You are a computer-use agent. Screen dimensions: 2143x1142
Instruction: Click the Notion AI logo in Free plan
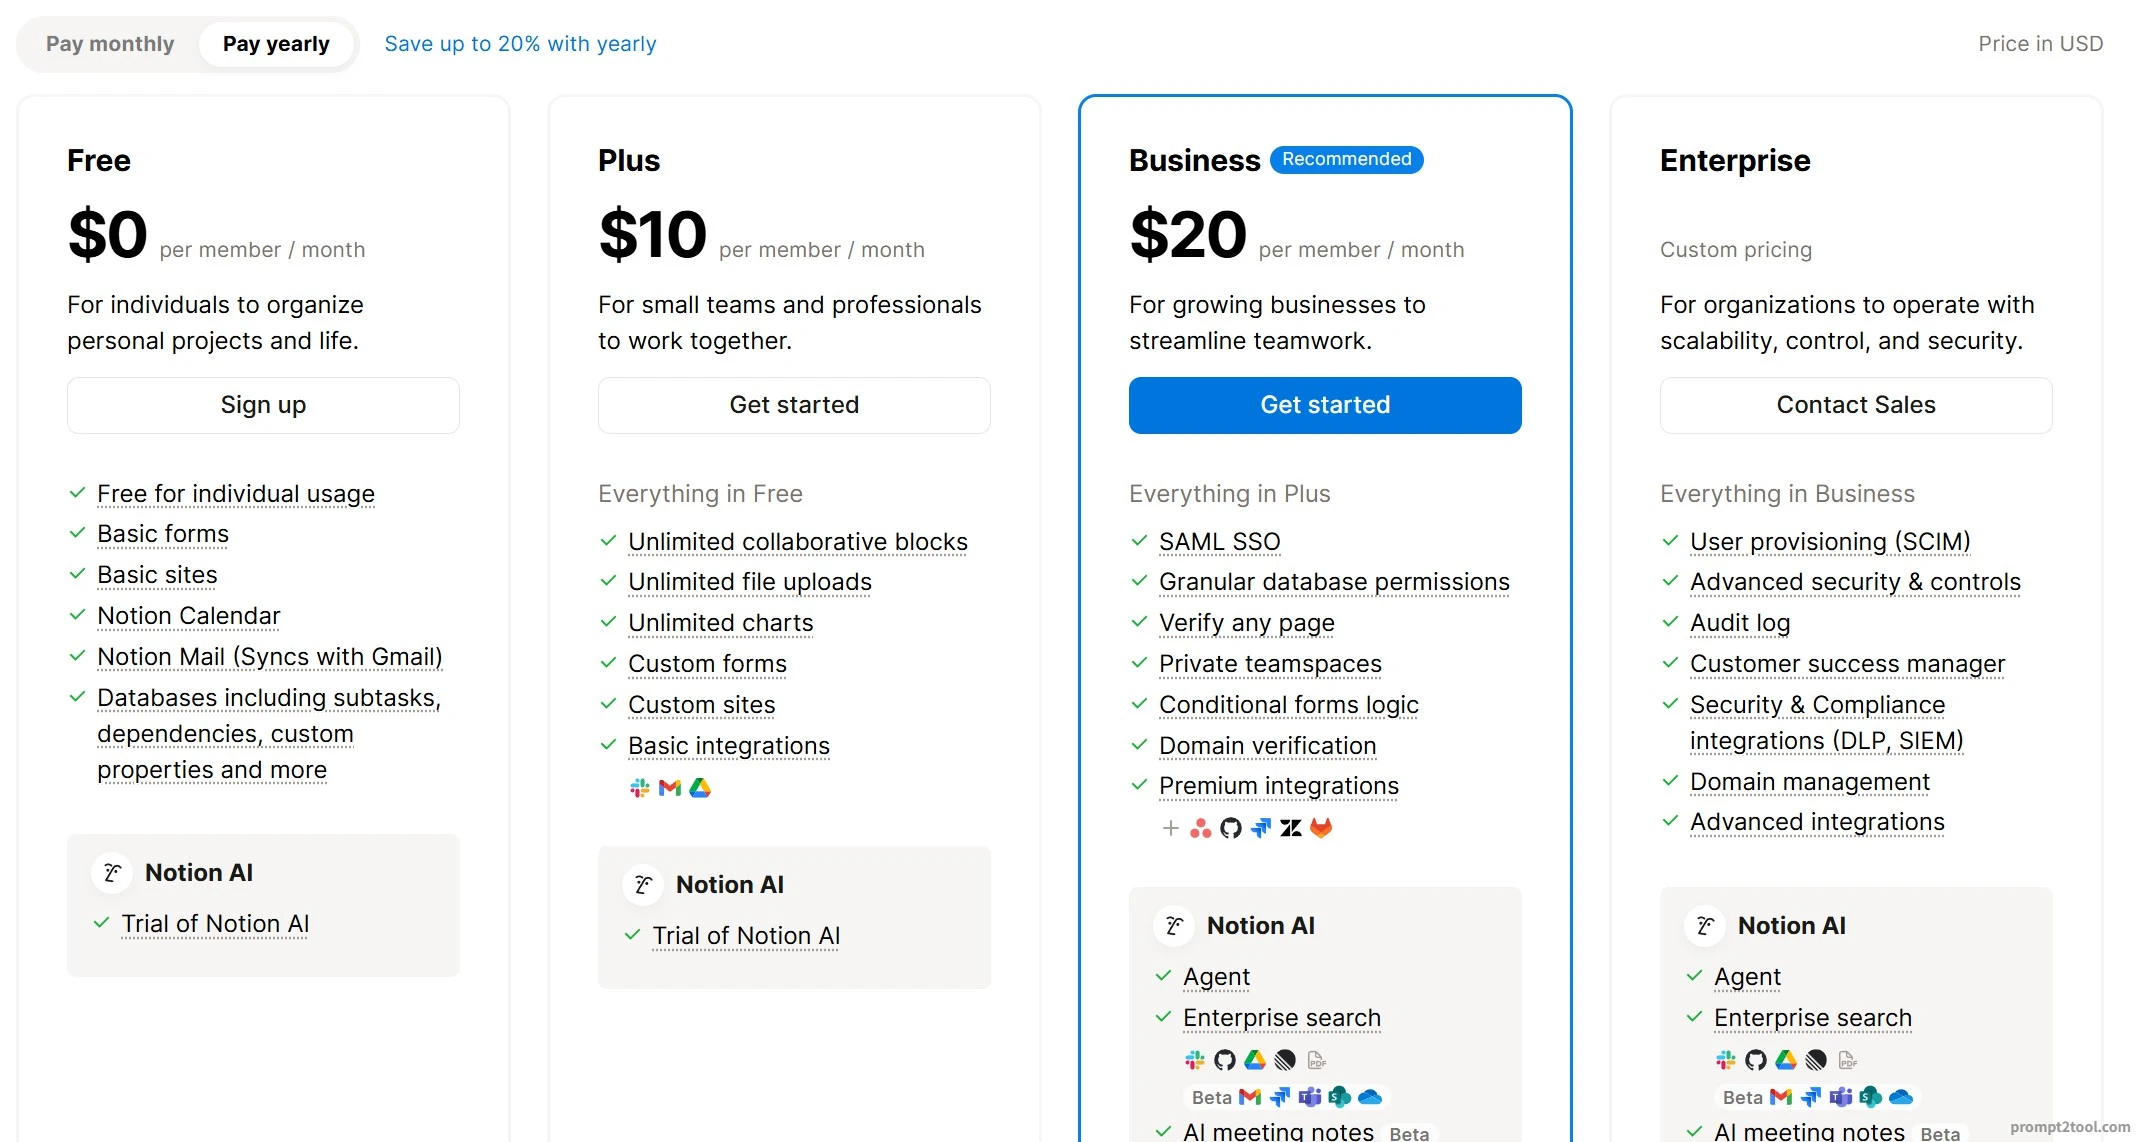(112, 873)
